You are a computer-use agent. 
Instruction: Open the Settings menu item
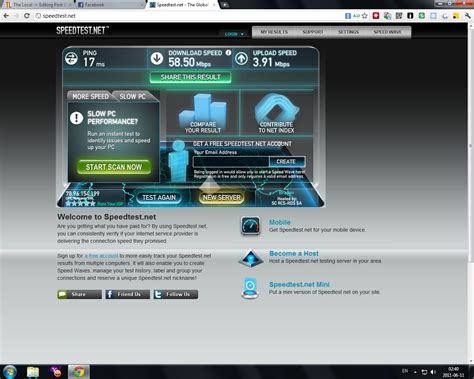click(348, 32)
